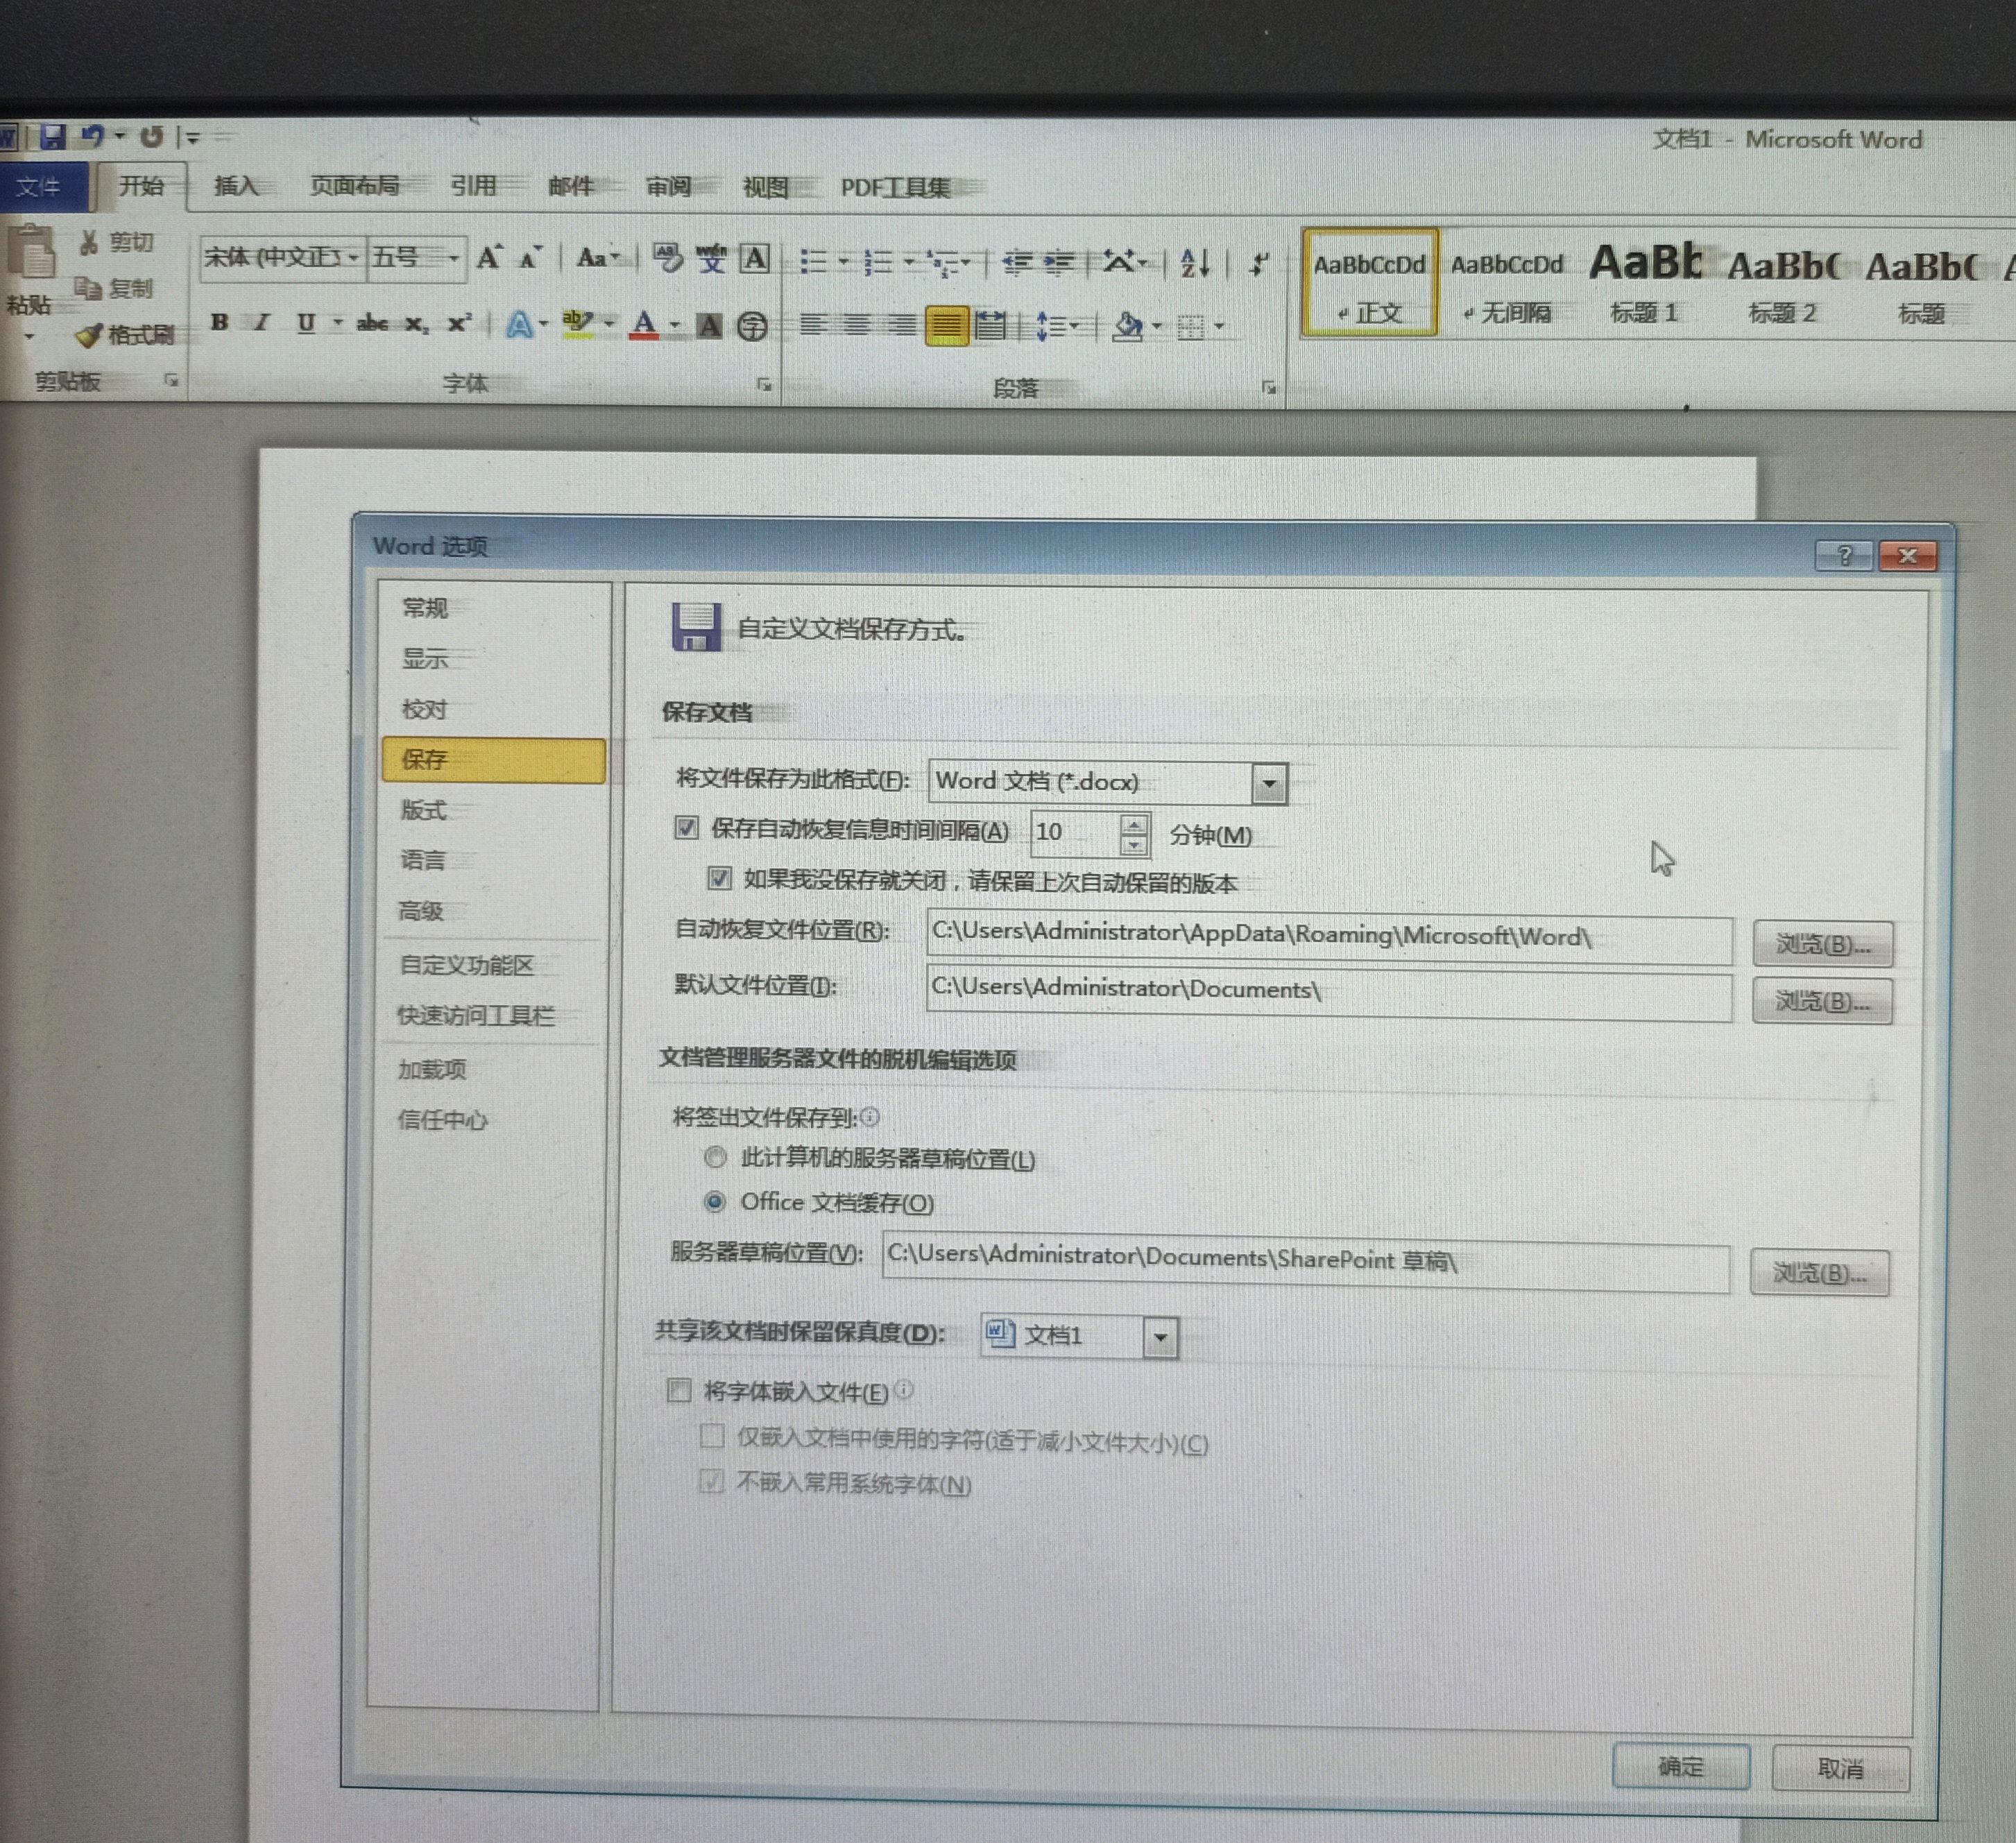Expand the Clipboard (剪贴板) launcher
This screenshot has width=2016, height=1843.
point(172,380)
